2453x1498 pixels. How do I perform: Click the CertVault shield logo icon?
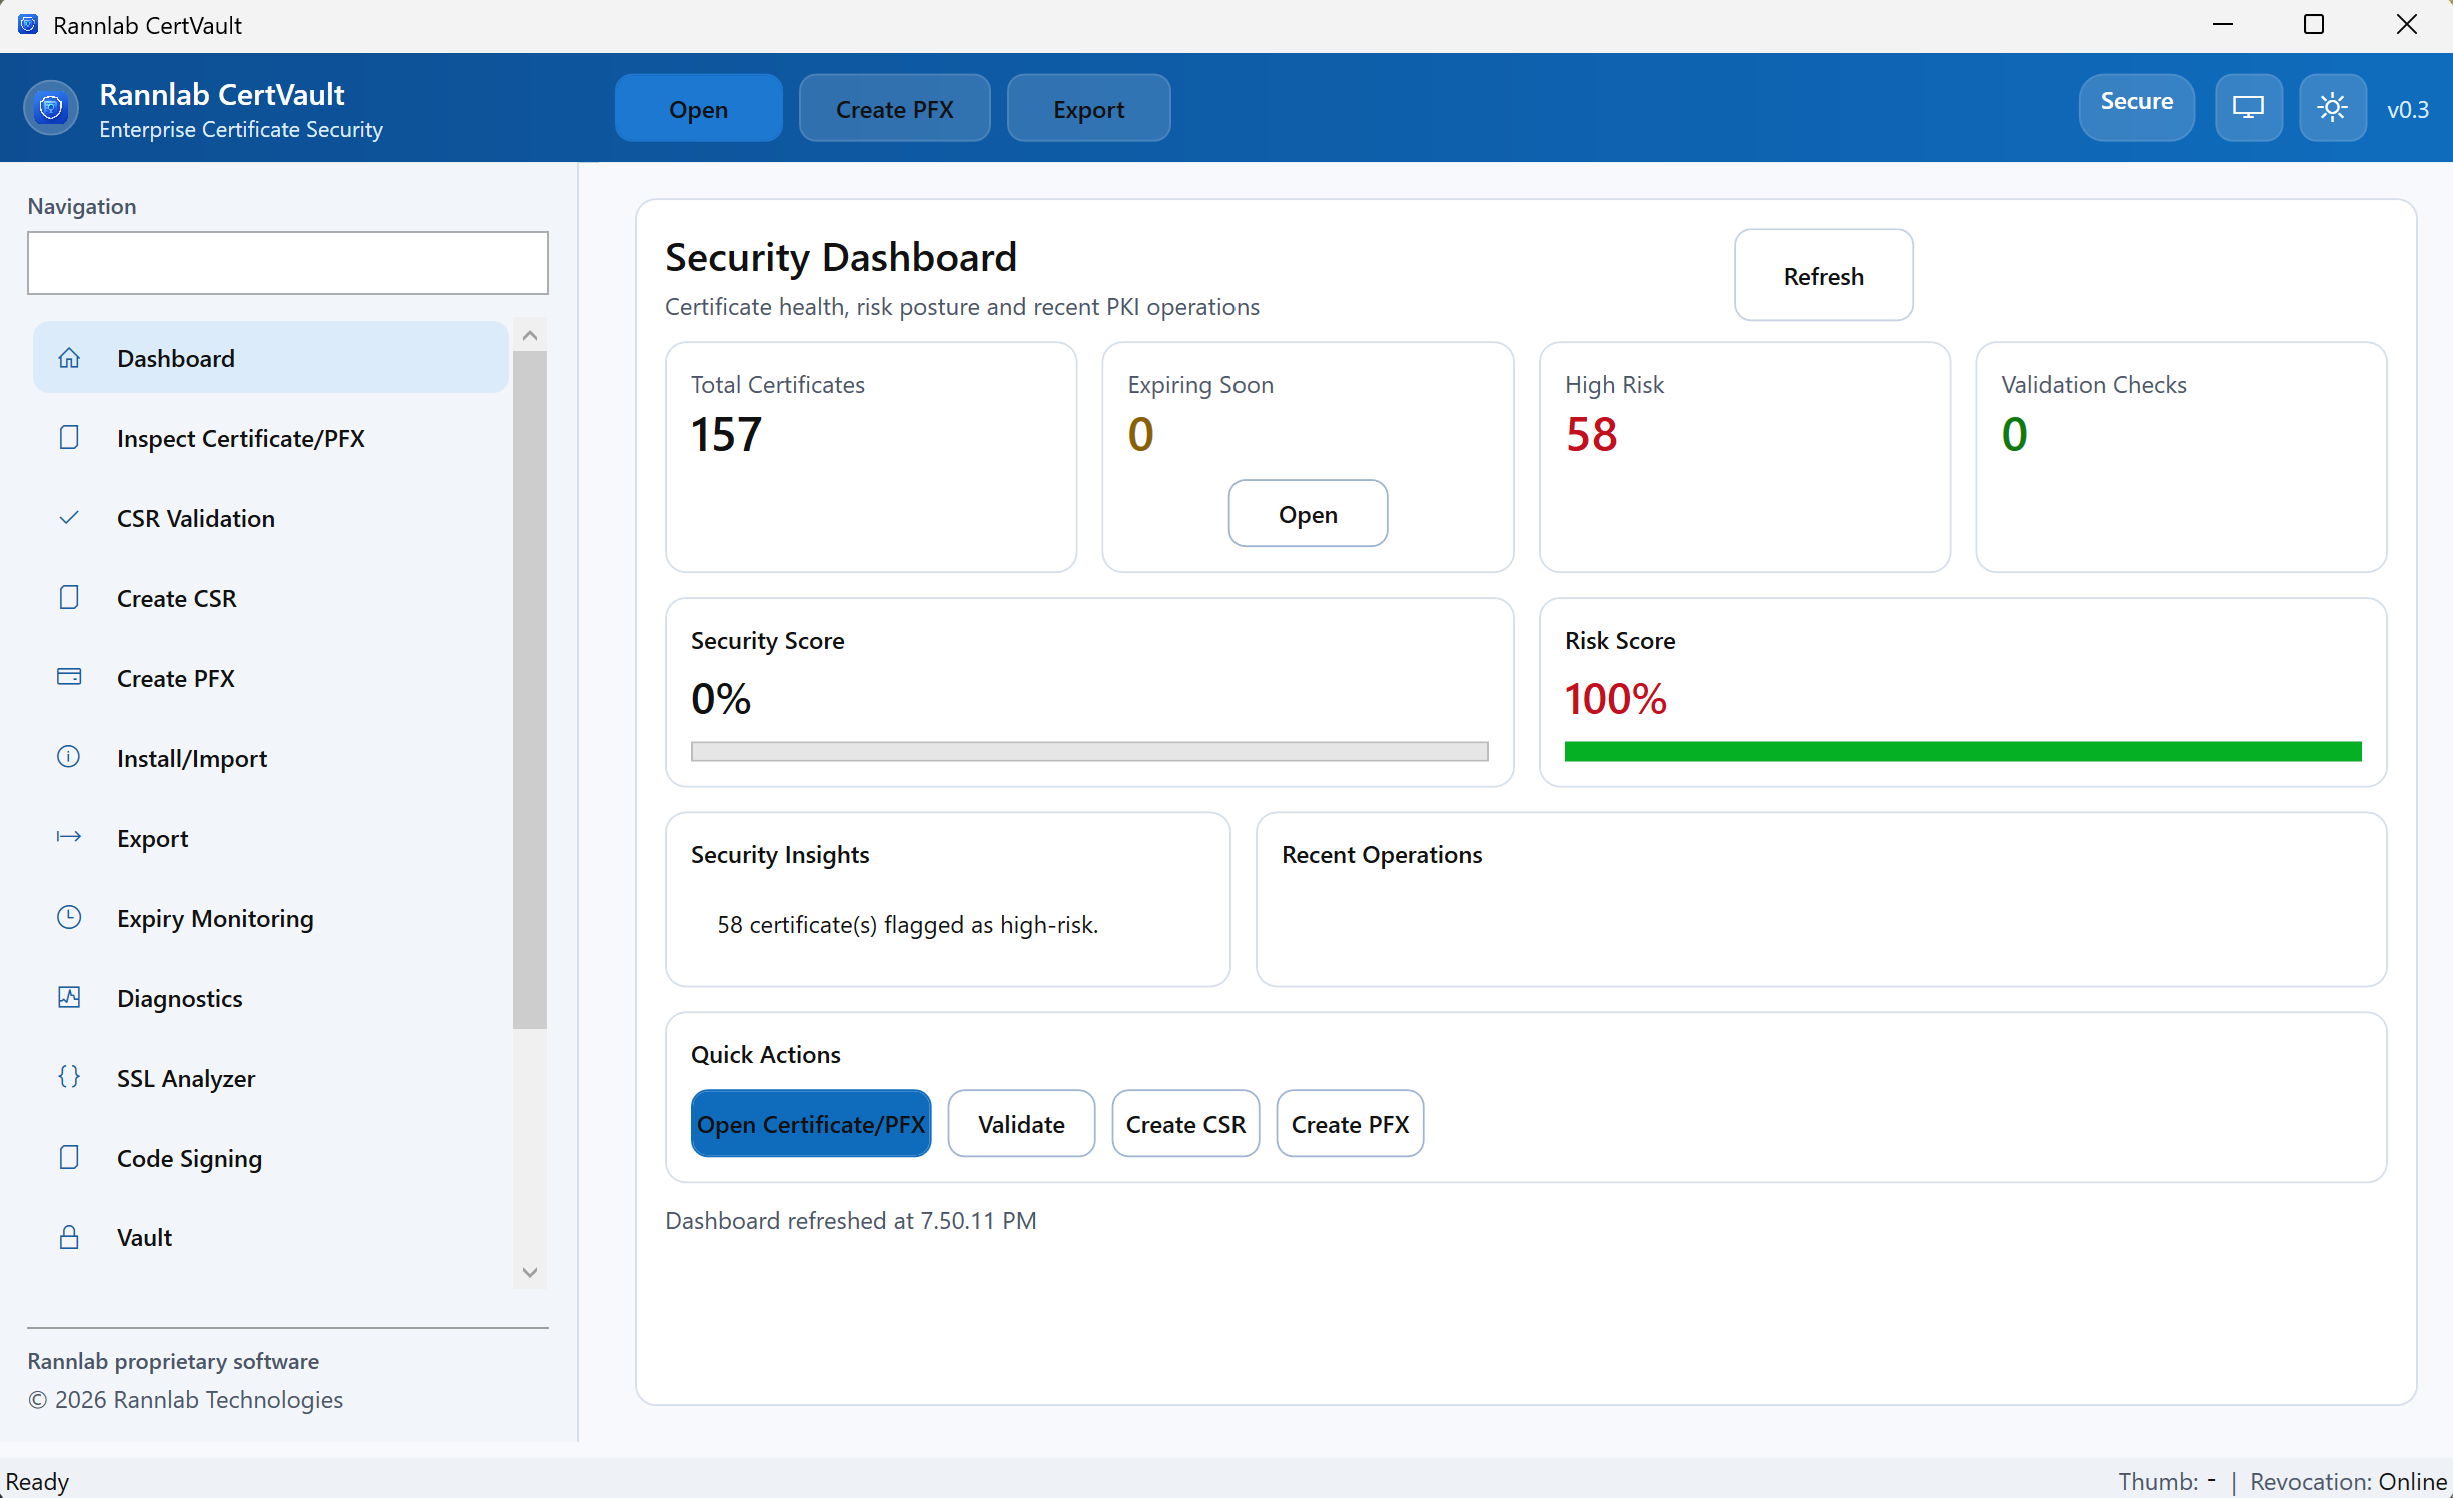coord(51,108)
